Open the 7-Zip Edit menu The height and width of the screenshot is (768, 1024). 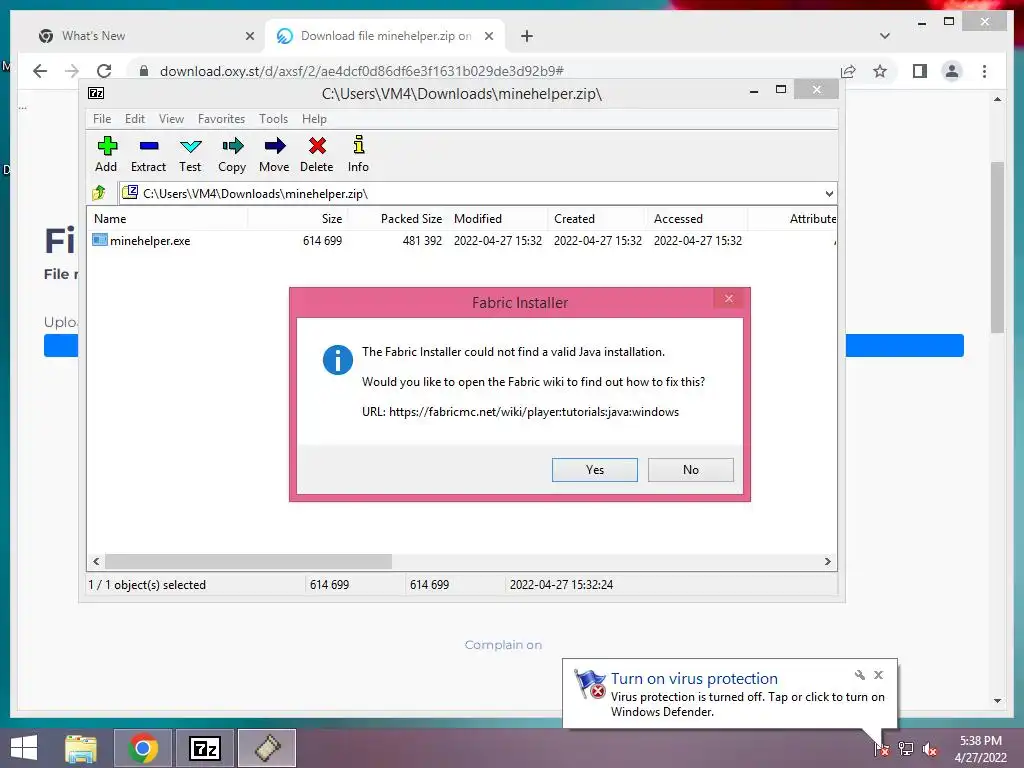(x=135, y=119)
